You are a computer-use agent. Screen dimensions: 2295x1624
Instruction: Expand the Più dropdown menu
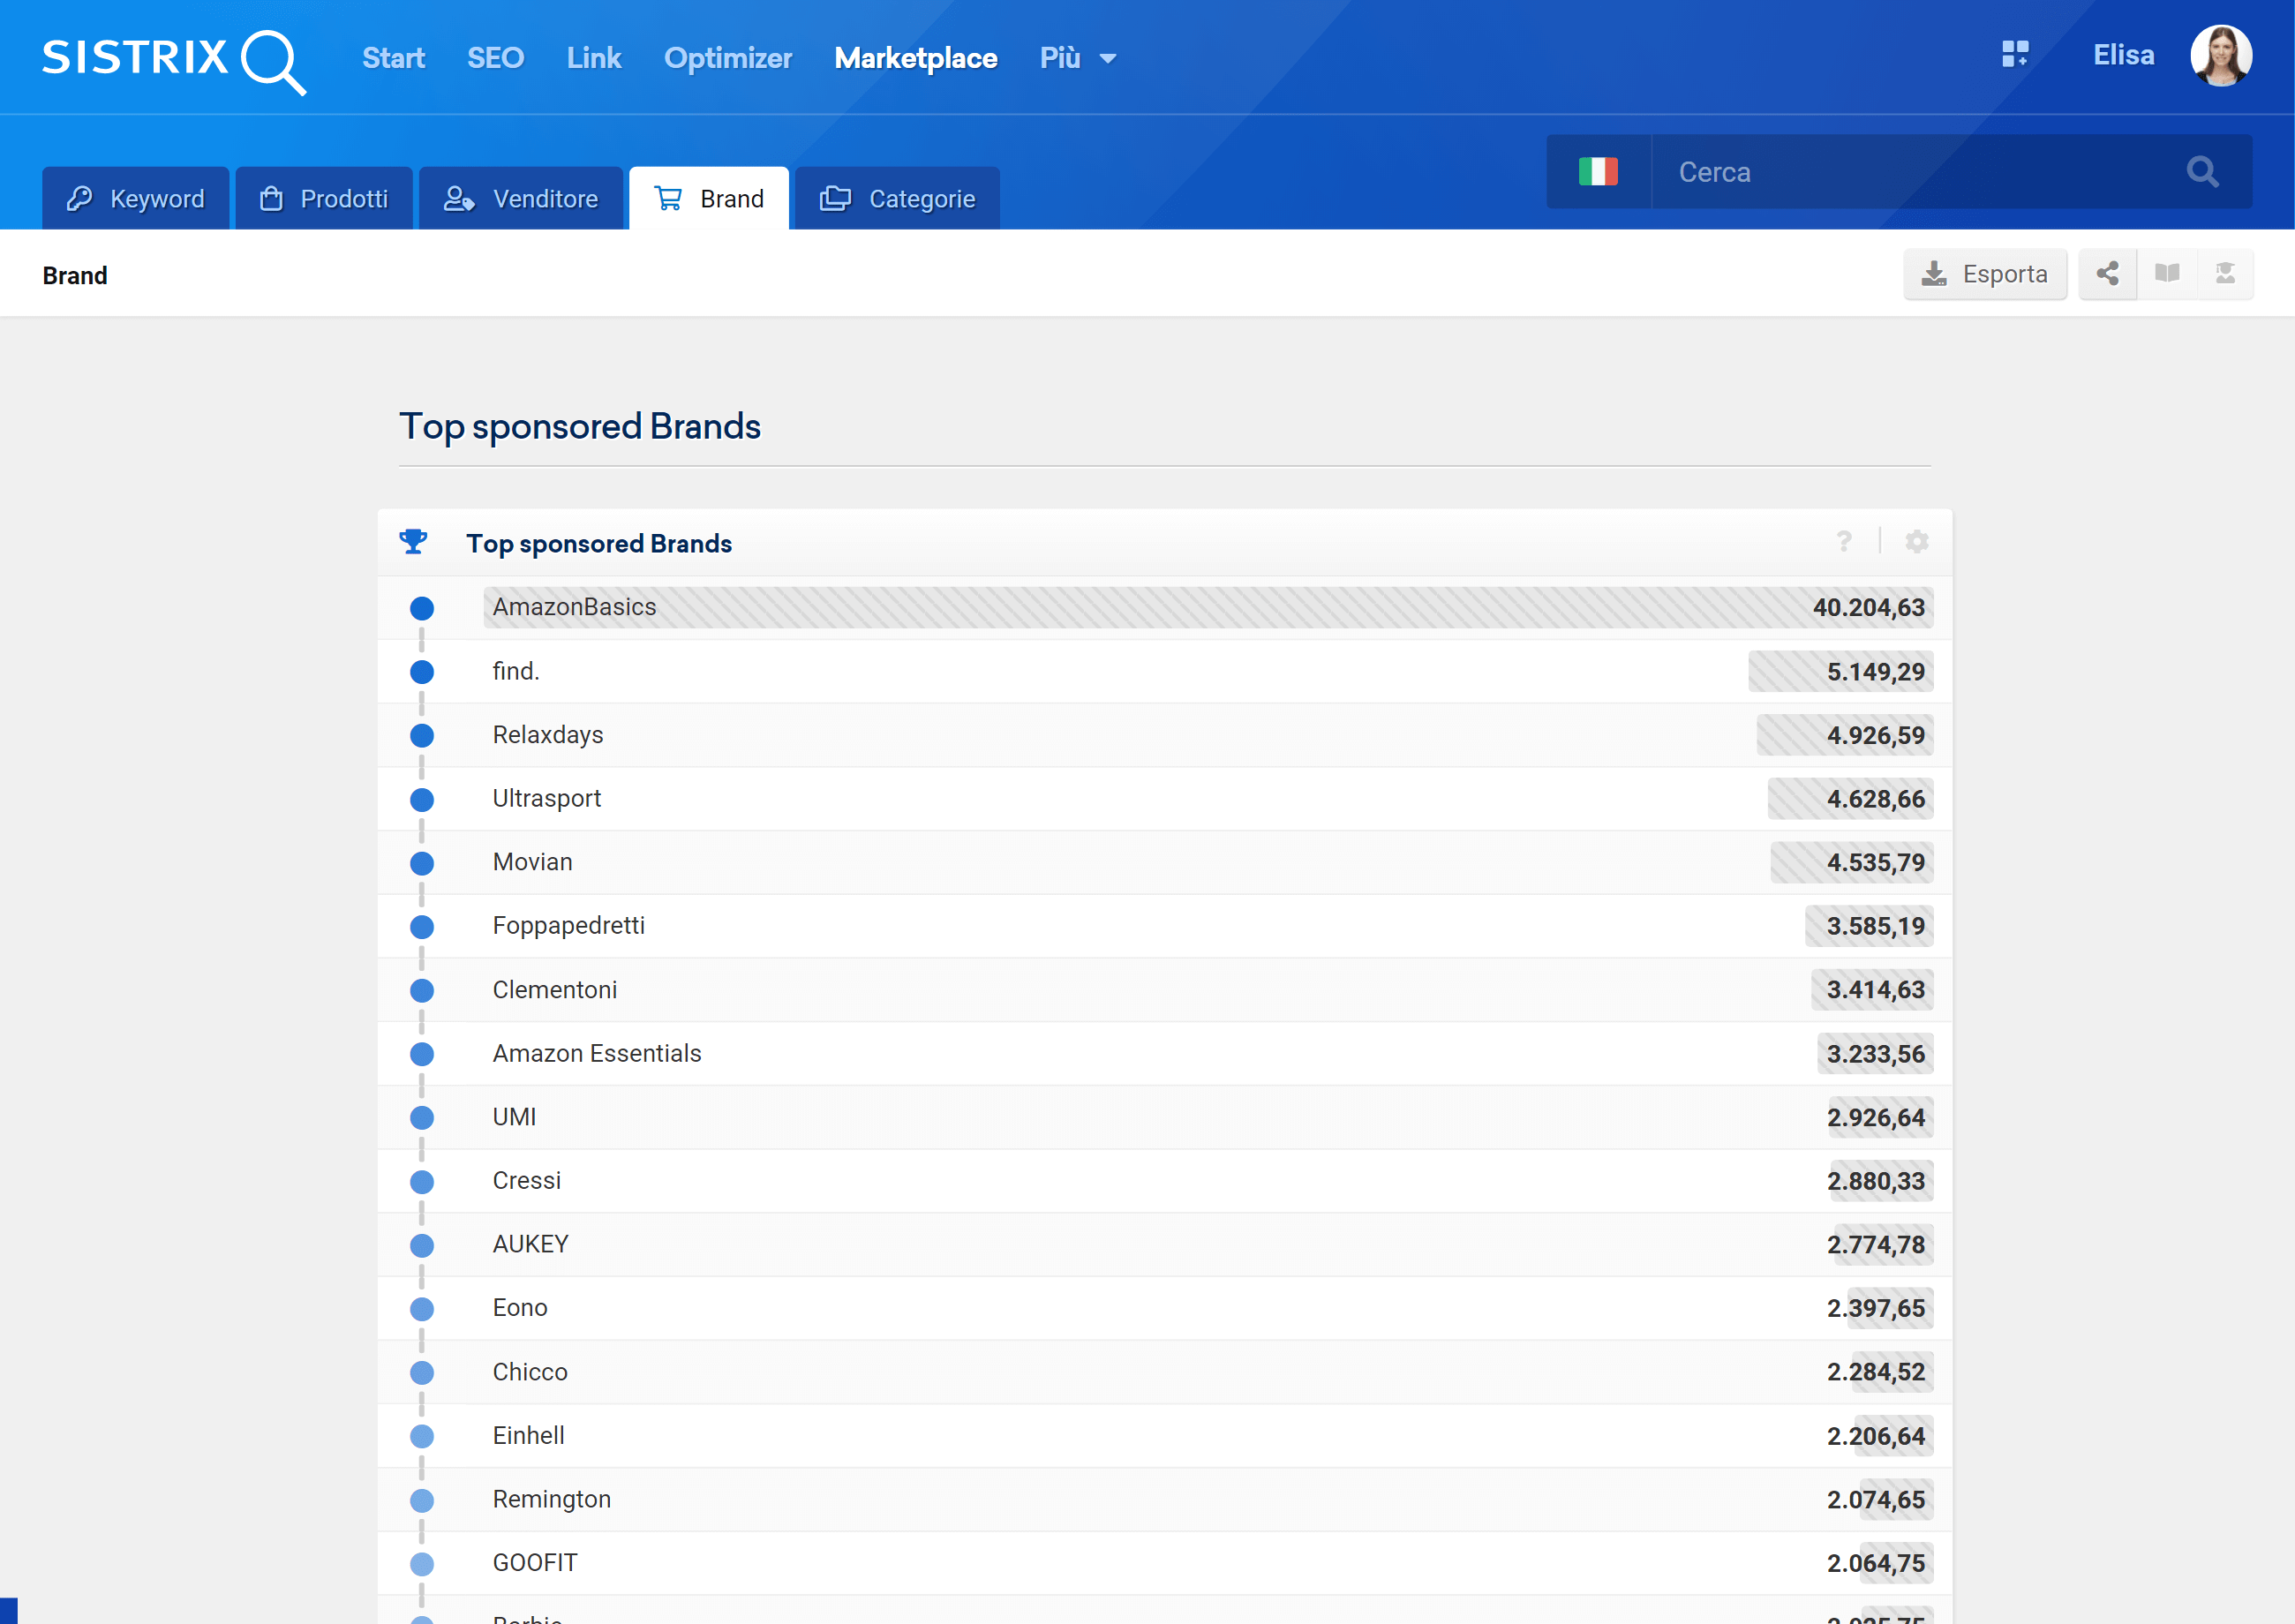1078,58
